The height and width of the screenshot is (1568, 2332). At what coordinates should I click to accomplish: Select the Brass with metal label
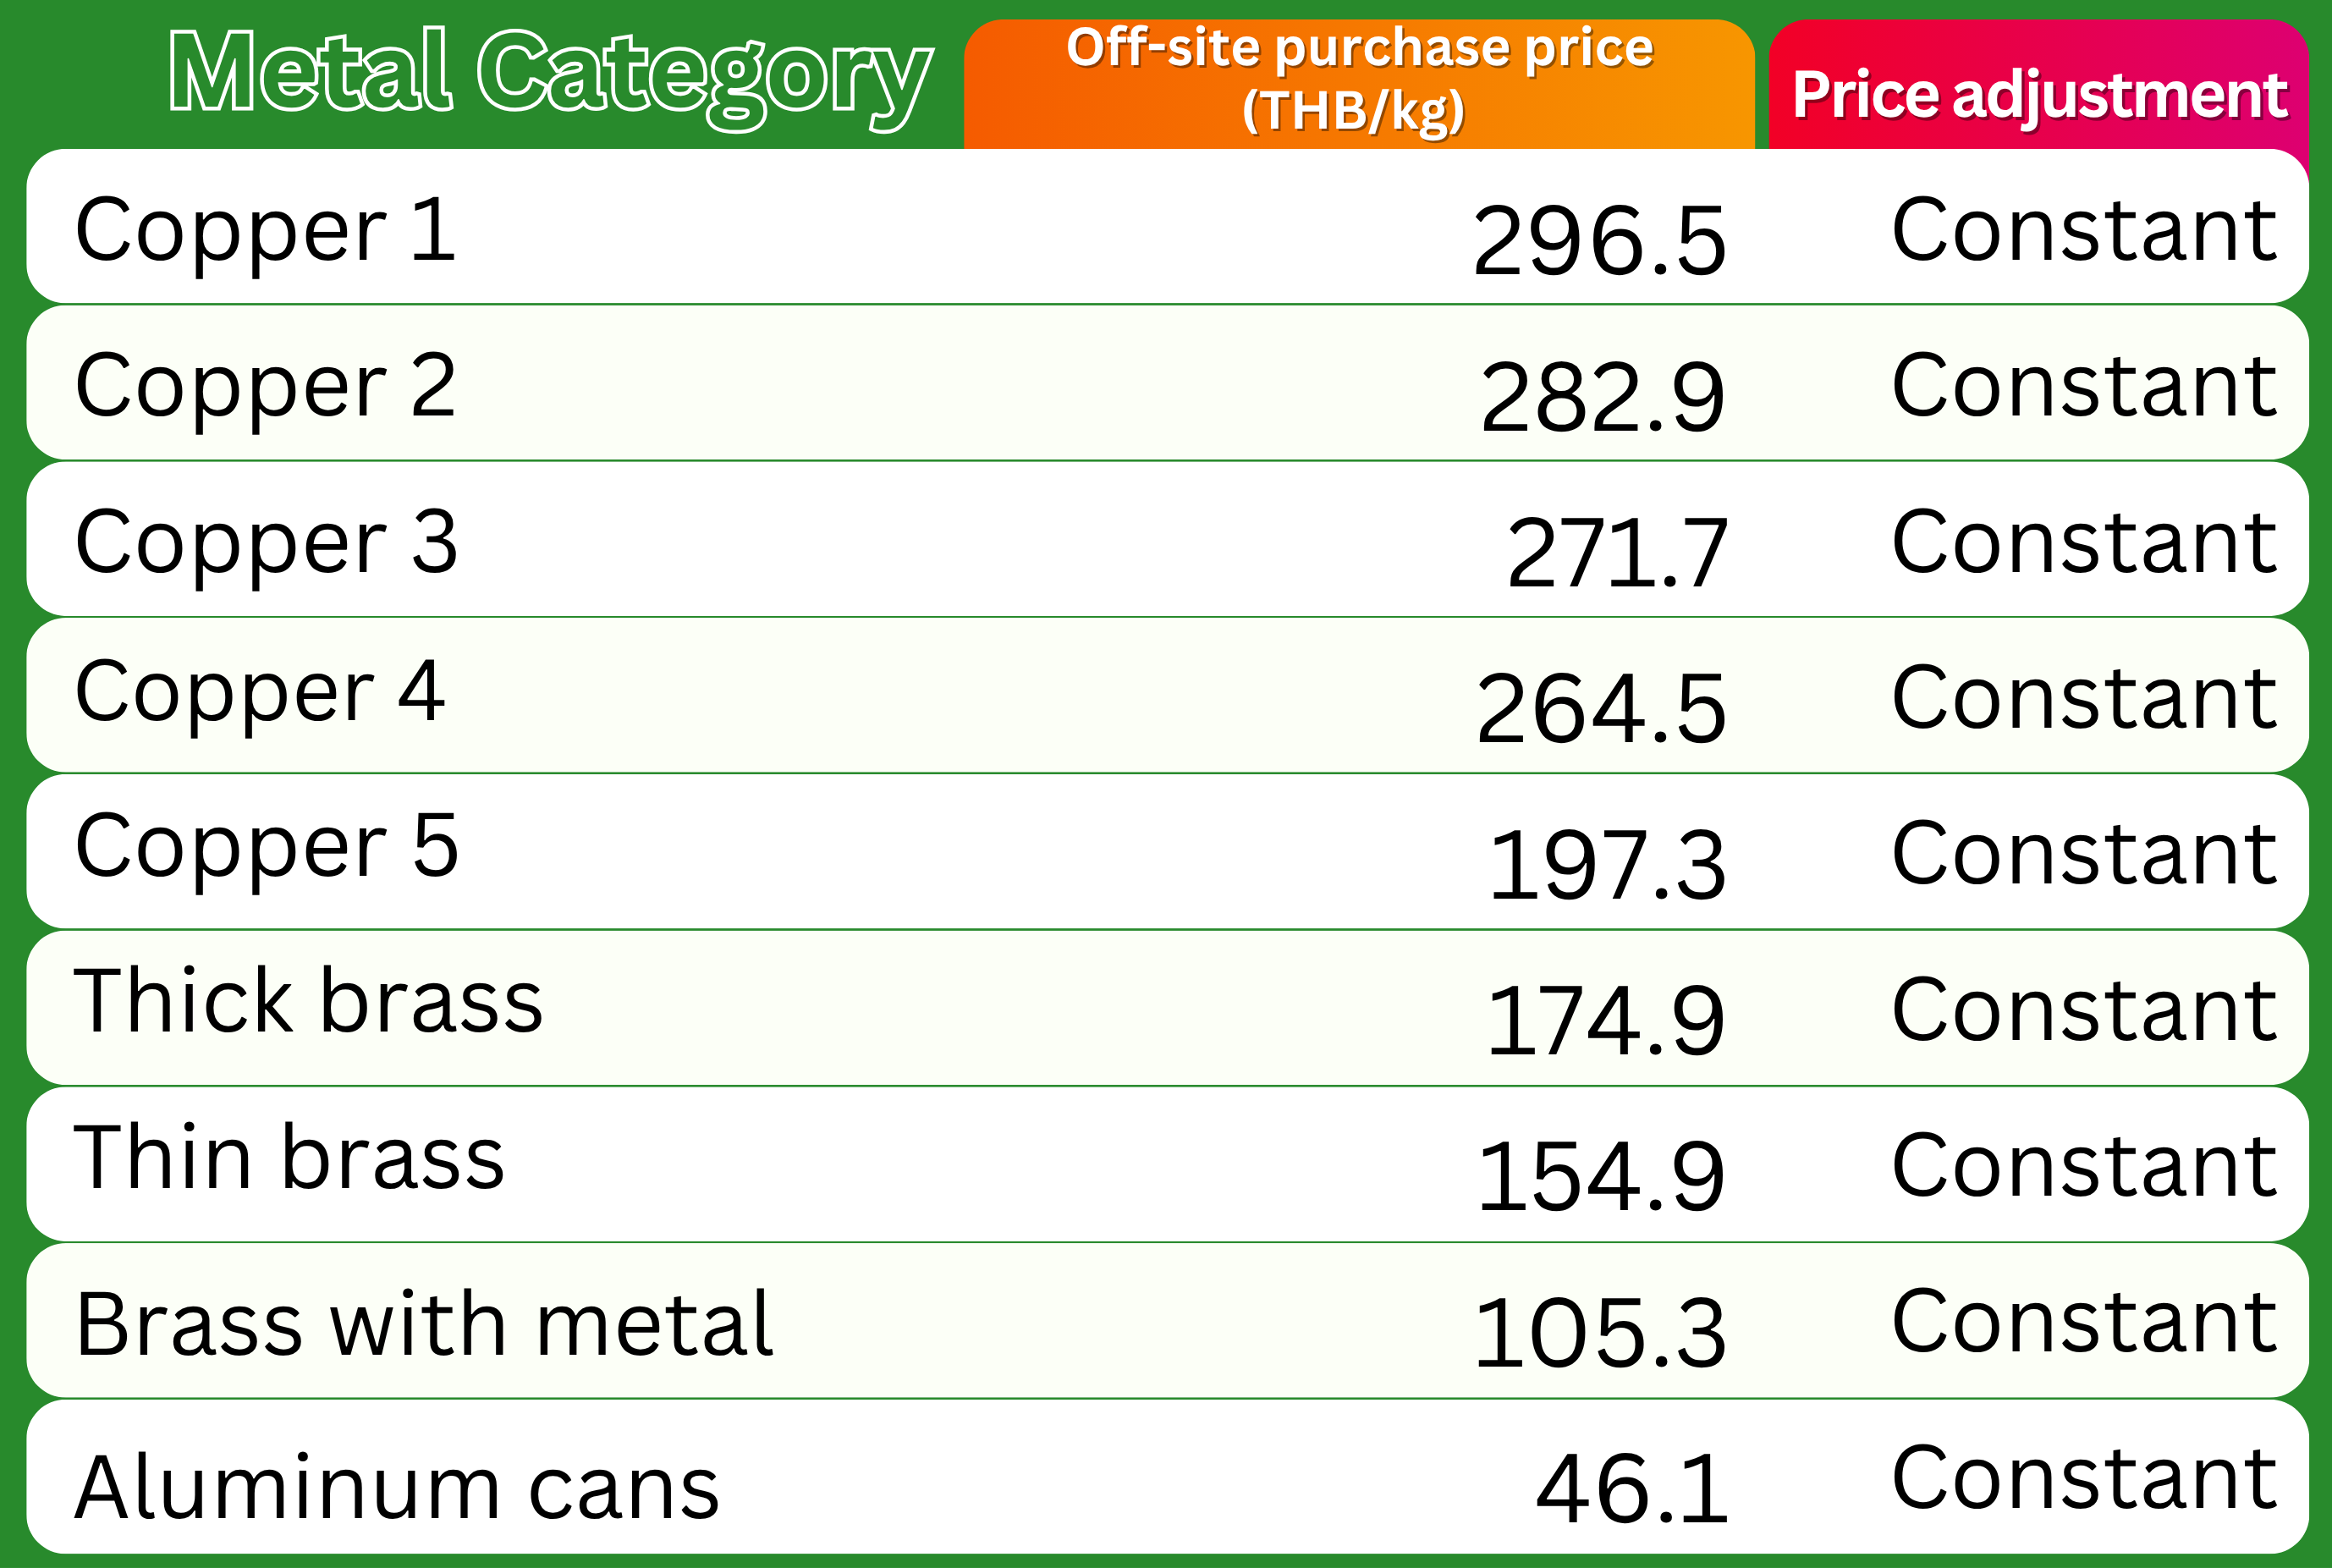[424, 1324]
